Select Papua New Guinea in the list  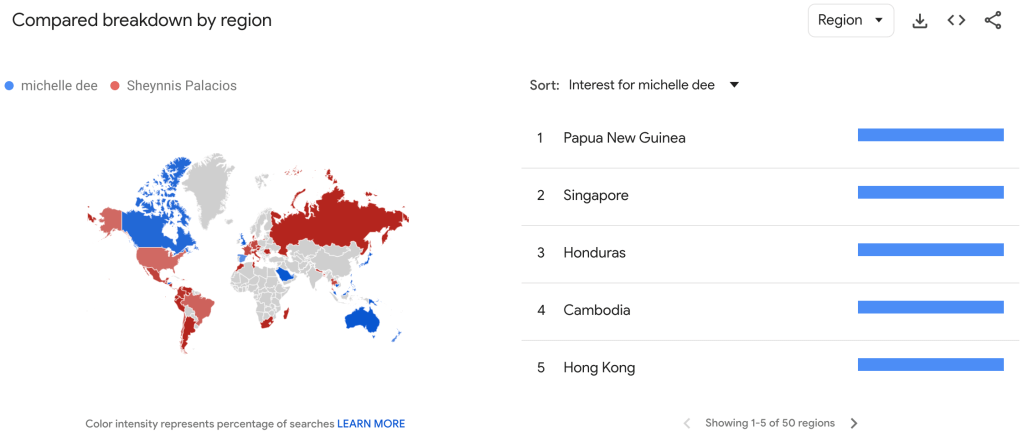pyautogui.click(x=624, y=138)
